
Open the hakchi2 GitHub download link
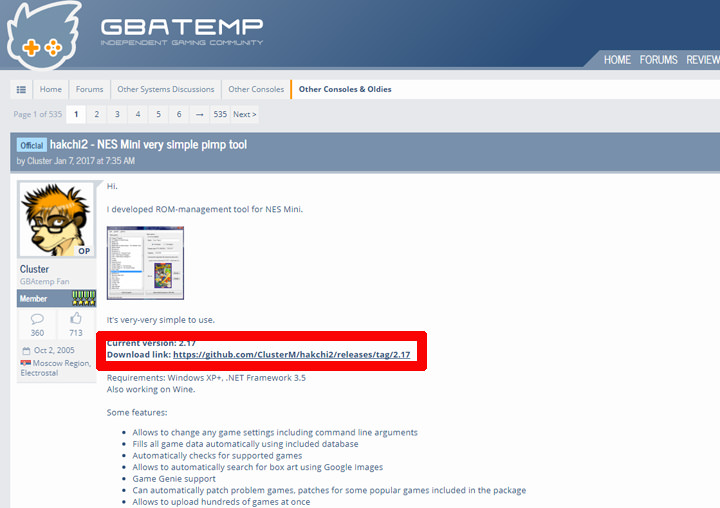click(x=291, y=355)
